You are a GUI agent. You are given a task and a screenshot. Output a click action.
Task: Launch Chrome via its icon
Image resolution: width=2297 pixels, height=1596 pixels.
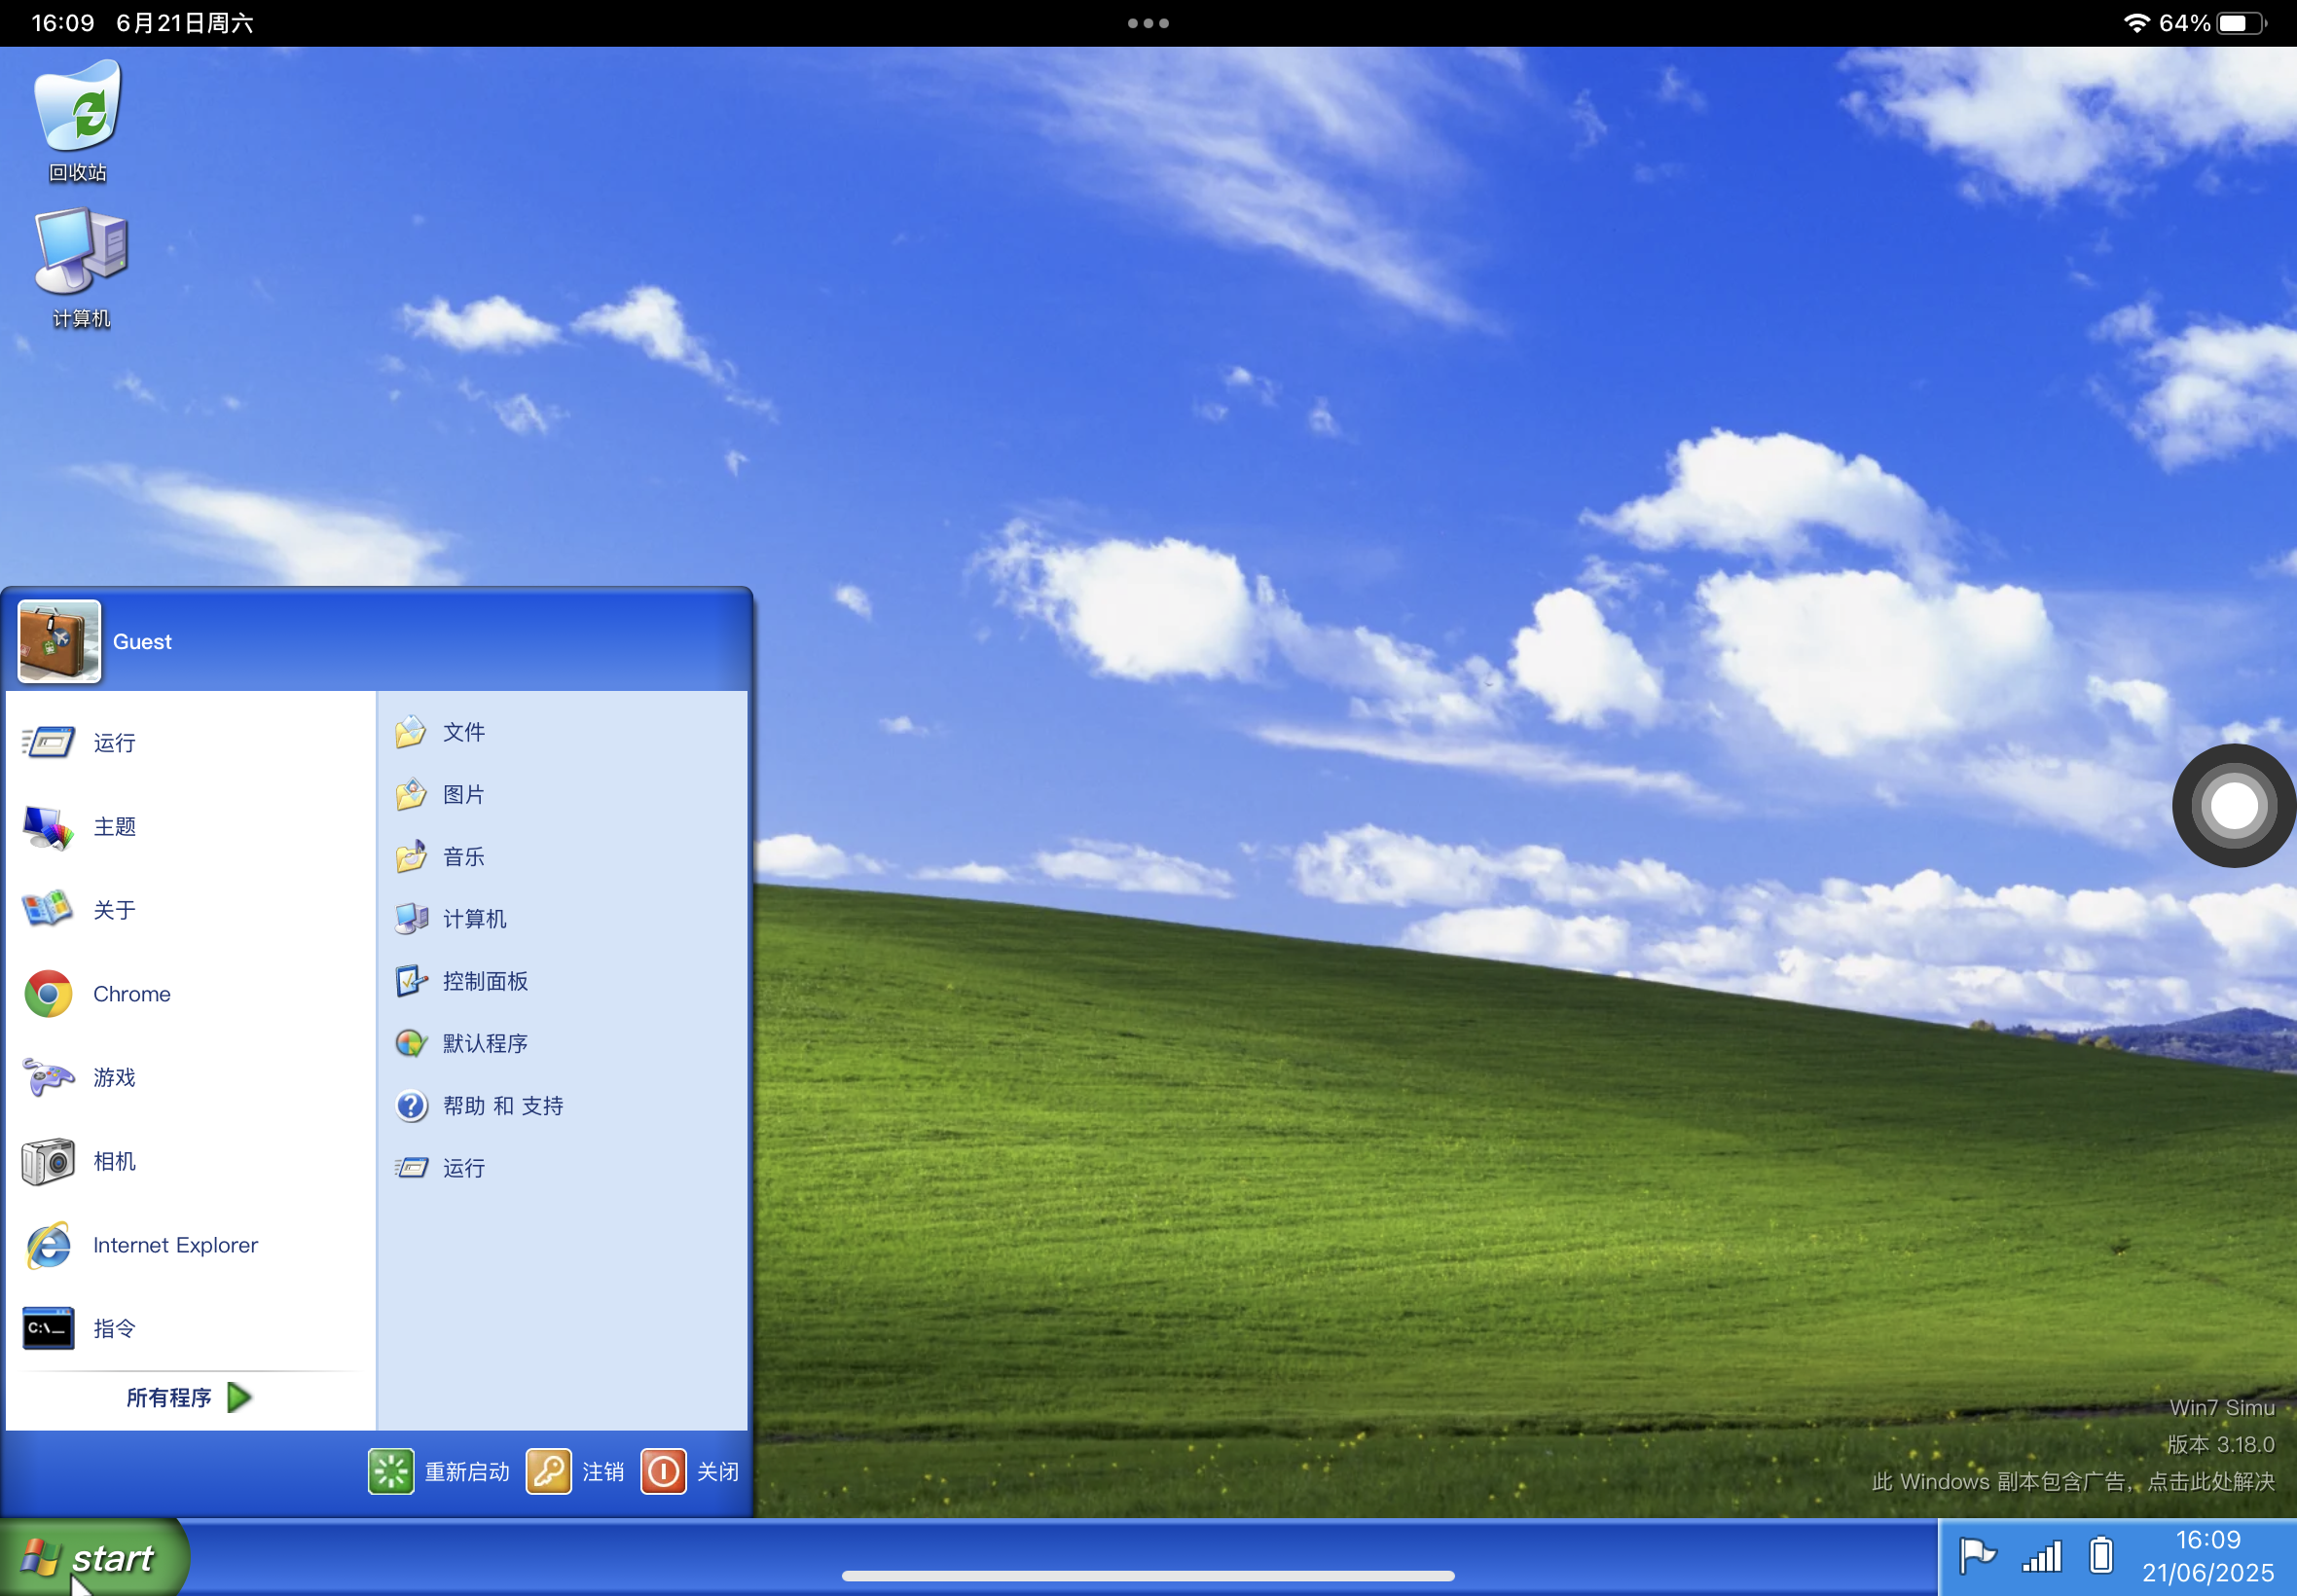point(48,994)
